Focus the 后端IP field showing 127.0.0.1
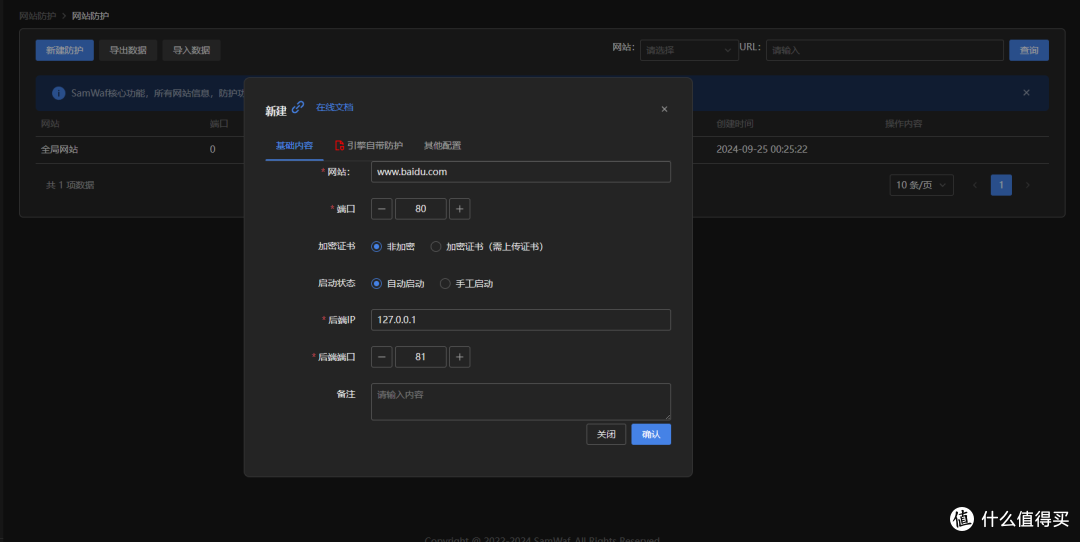The image size is (1080, 542). pyautogui.click(x=521, y=320)
